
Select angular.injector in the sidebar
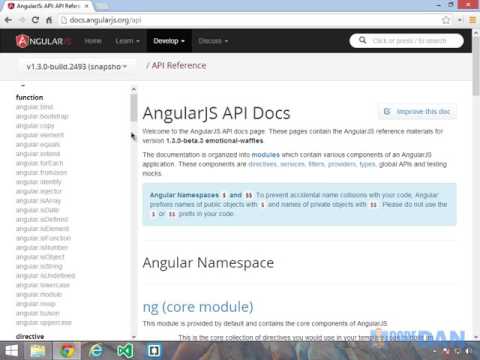39,191
